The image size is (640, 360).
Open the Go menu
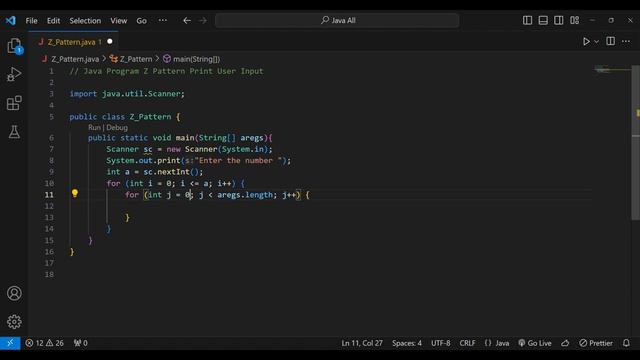[x=141, y=21]
